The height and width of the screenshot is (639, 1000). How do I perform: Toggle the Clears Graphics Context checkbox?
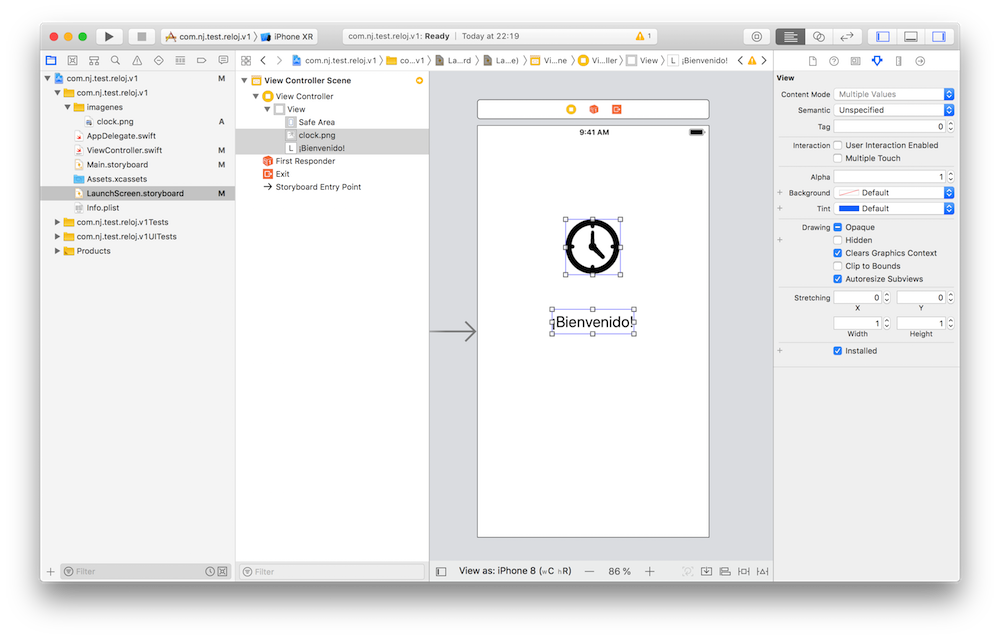coord(838,253)
